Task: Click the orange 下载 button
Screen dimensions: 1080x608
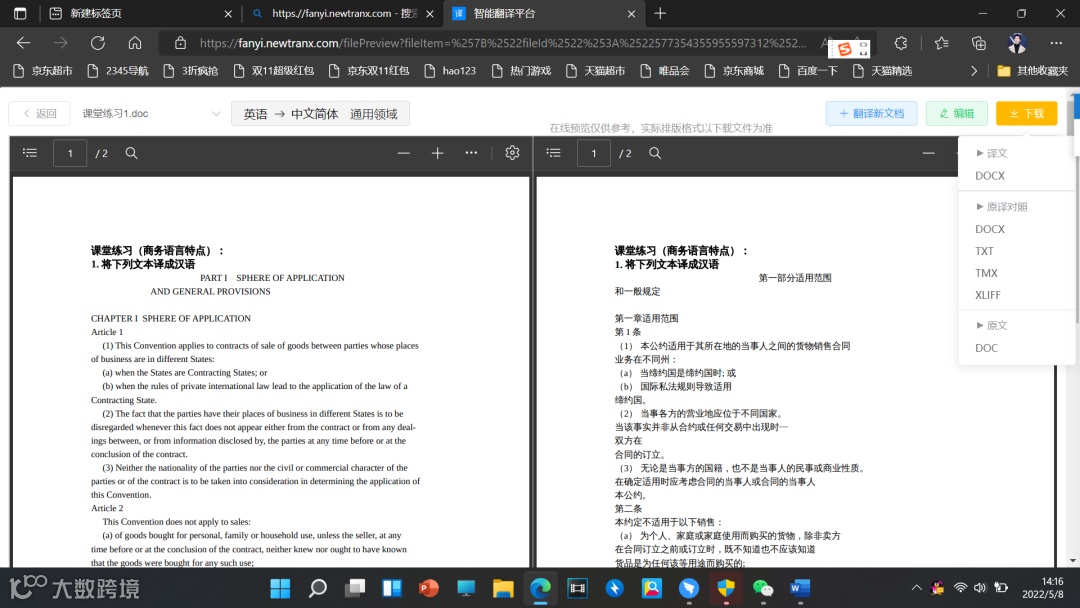Action: (x=1026, y=114)
